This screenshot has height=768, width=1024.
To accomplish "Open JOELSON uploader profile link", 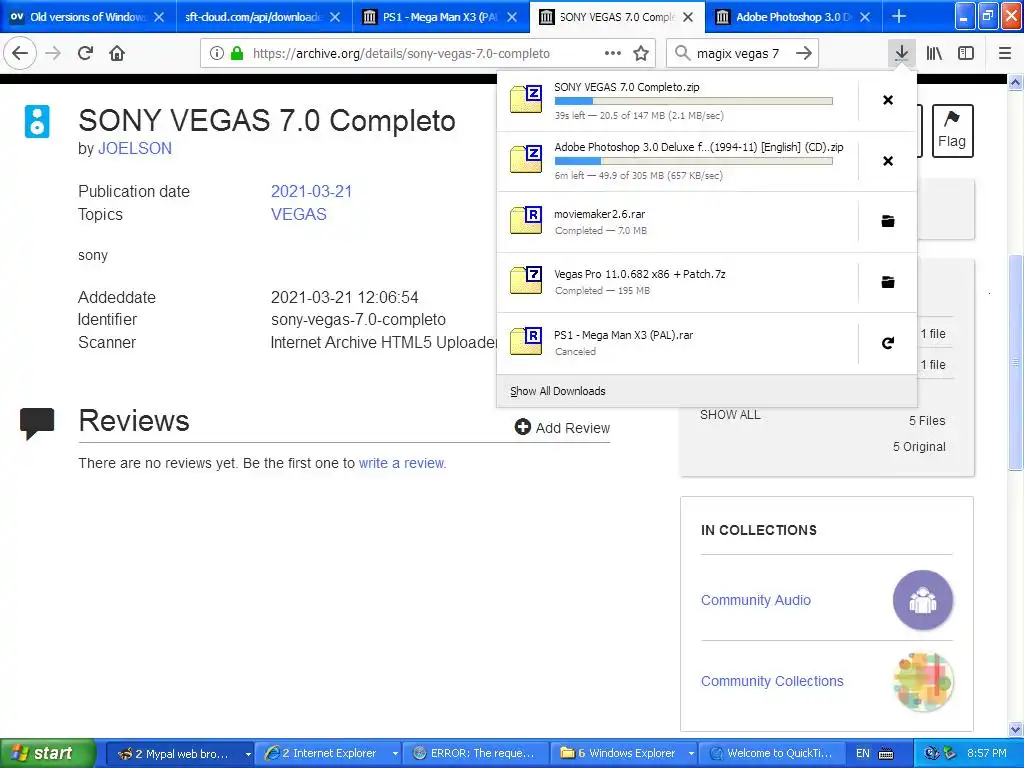I will (135, 148).
